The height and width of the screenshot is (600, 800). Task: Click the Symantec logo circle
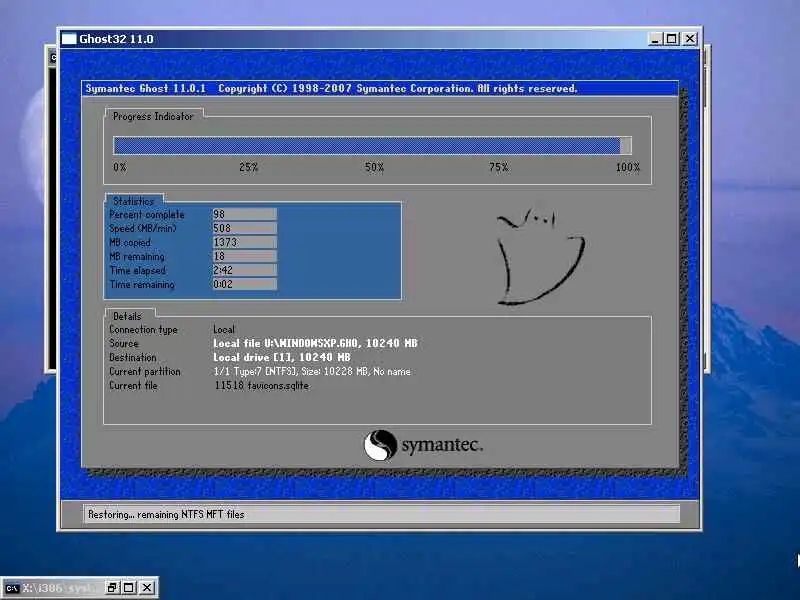tap(380, 445)
